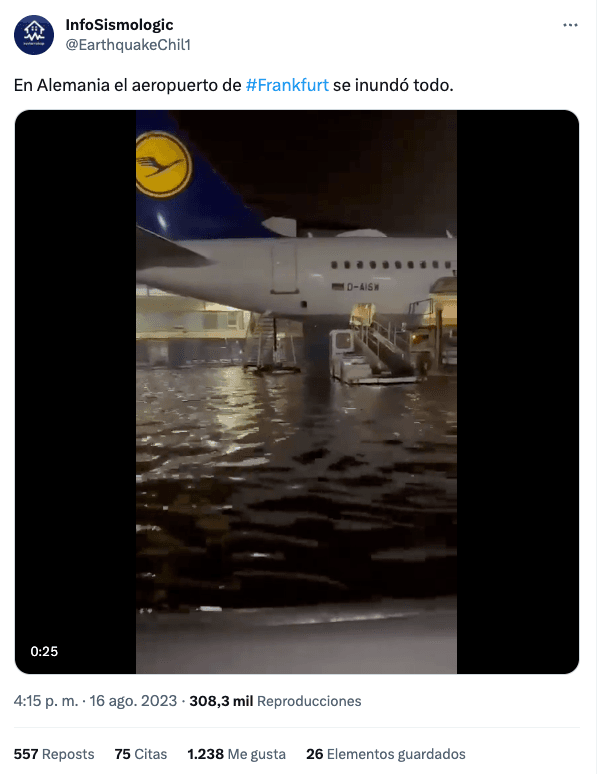Click the 26 Elementos guardados count
598x774 pixels.
(386, 754)
